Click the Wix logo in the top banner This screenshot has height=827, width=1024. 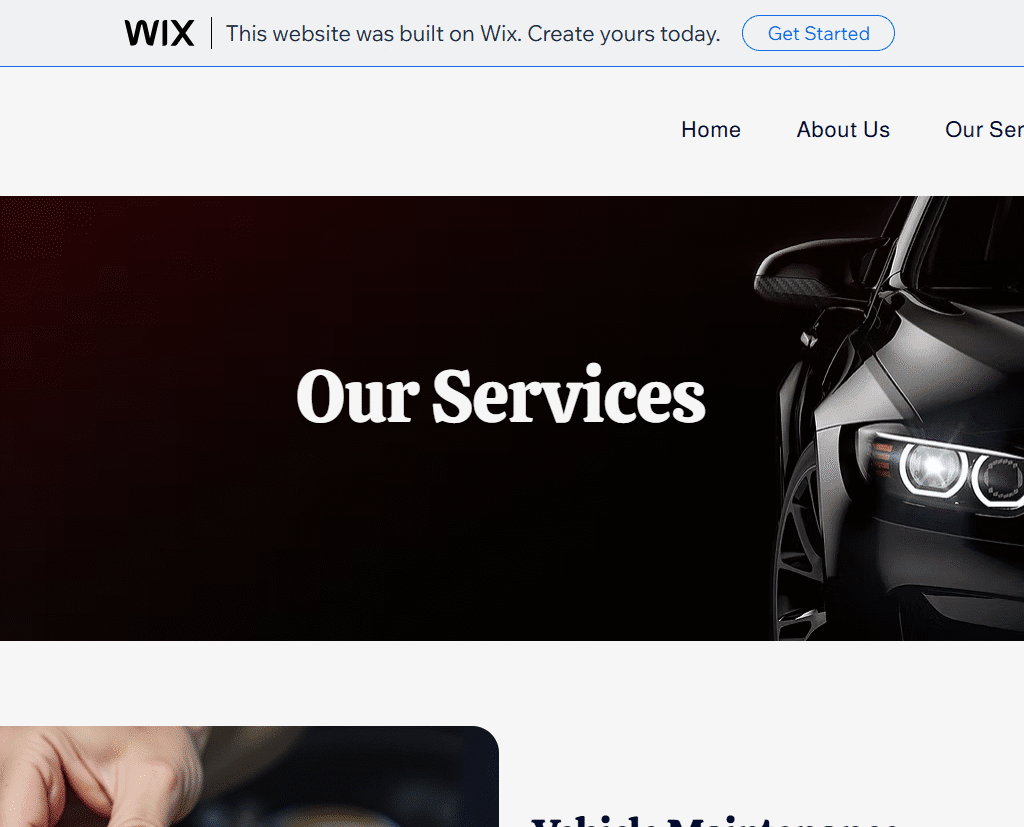[x=159, y=33]
